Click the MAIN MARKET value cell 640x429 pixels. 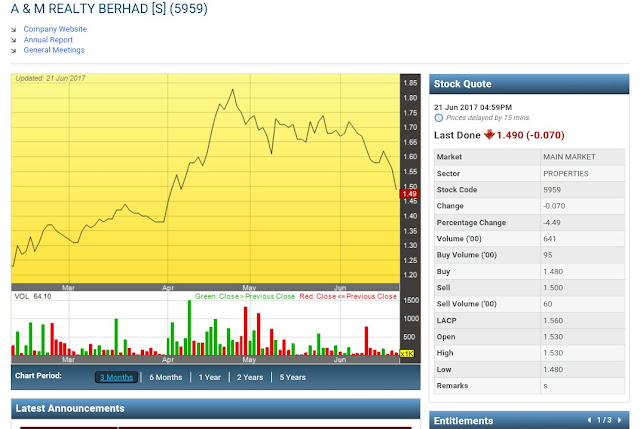click(x=582, y=157)
